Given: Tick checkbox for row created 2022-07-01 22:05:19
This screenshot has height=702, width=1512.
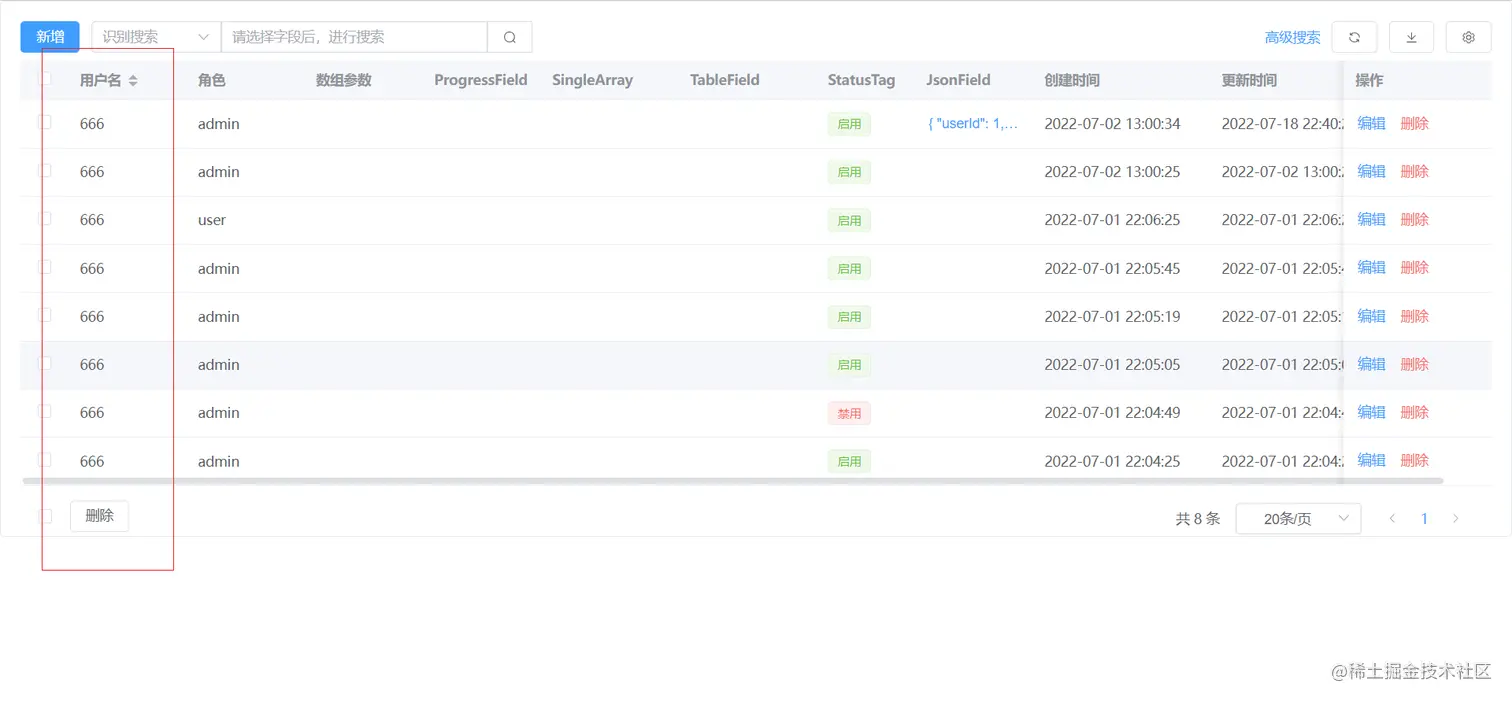Looking at the screenshot, I should (x=45, y=314).
